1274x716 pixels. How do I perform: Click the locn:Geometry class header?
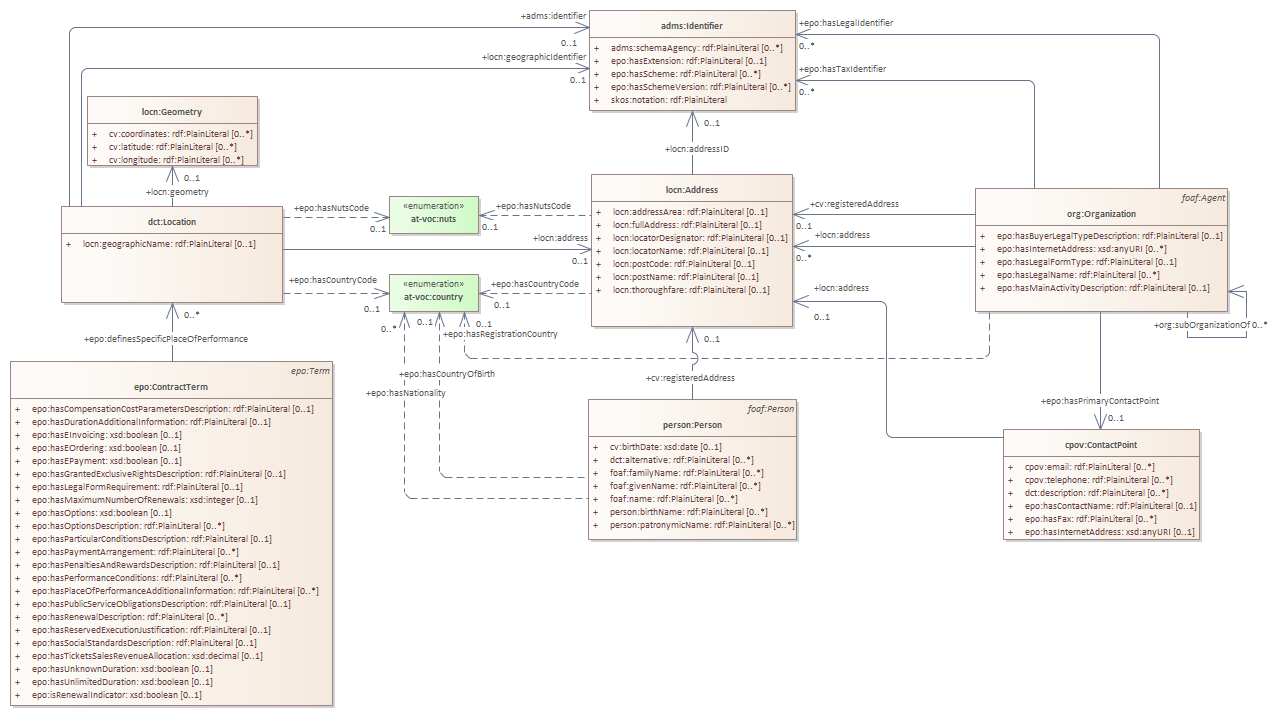point(172,112)
